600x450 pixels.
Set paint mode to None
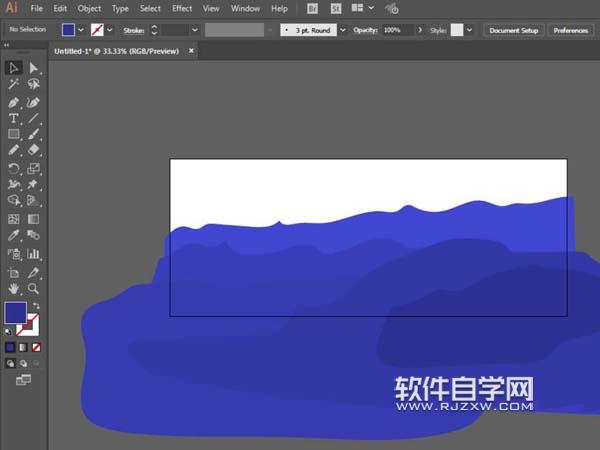point(36,347)
